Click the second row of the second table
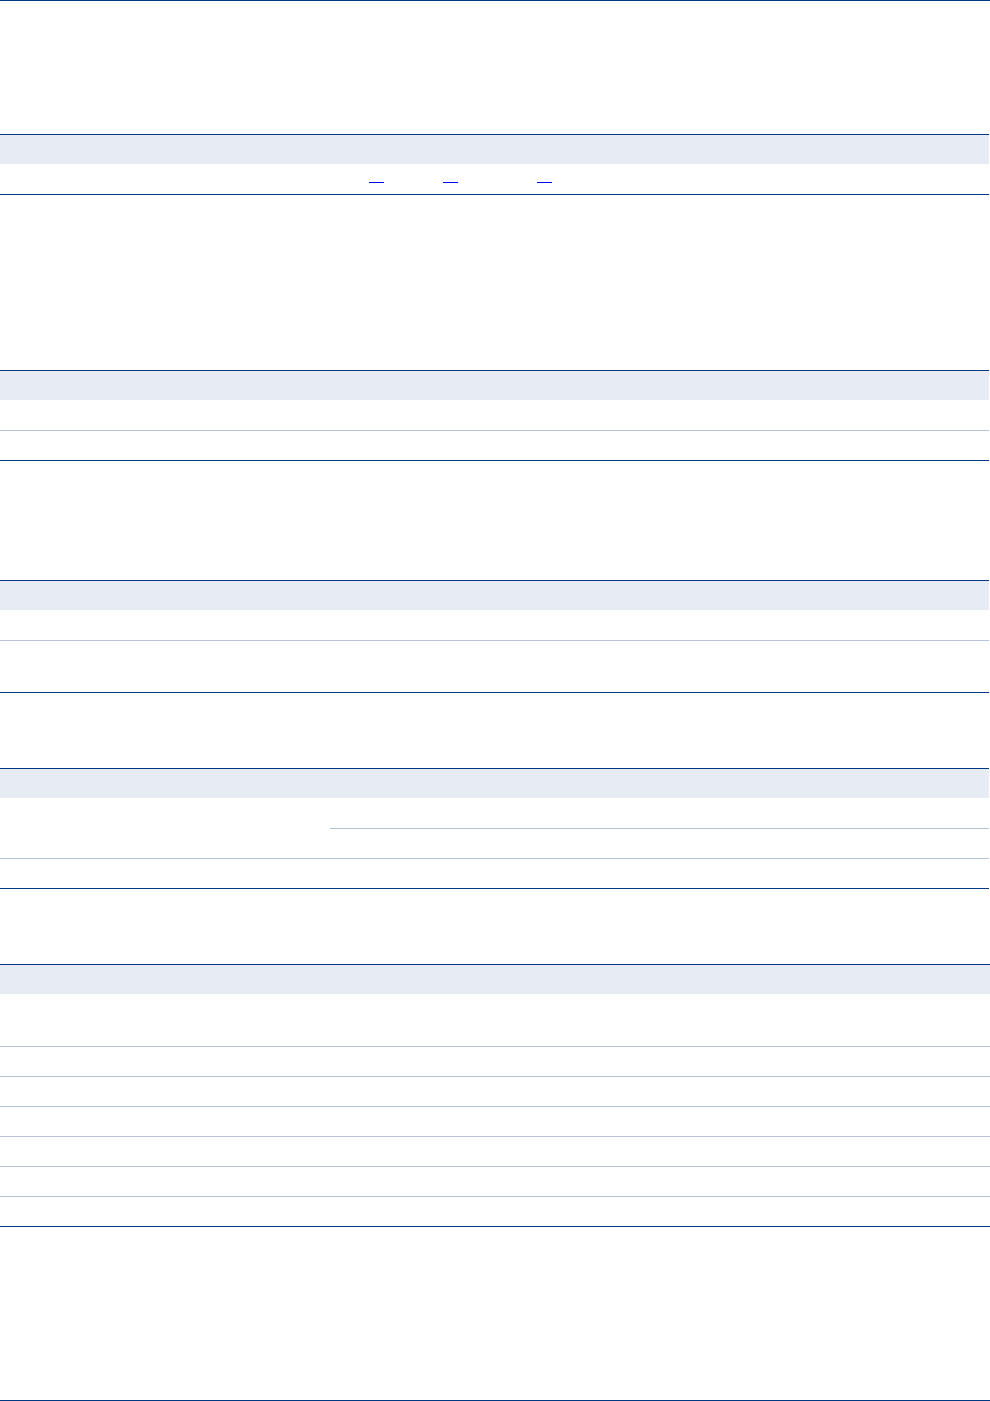The width and height of the screenshot is (990, 1401). [495, 445]
